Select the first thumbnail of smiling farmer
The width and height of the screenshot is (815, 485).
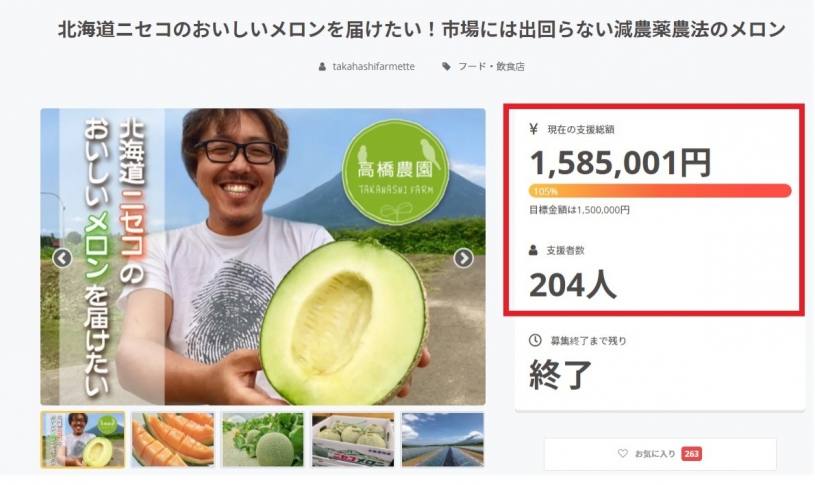(x=83, y=440)
